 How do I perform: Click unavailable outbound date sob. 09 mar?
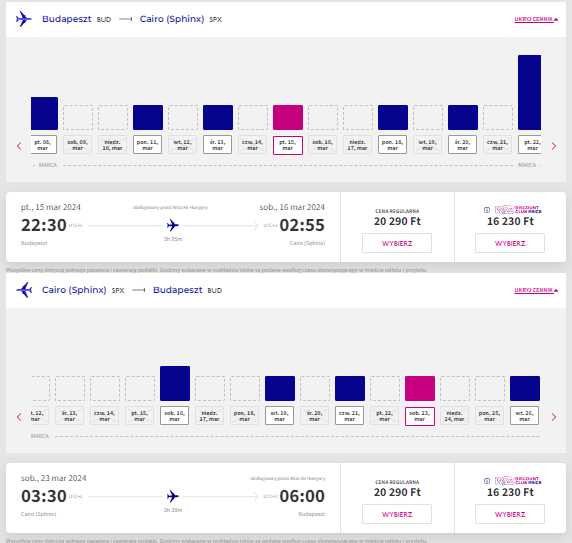(x=77, y=145)
